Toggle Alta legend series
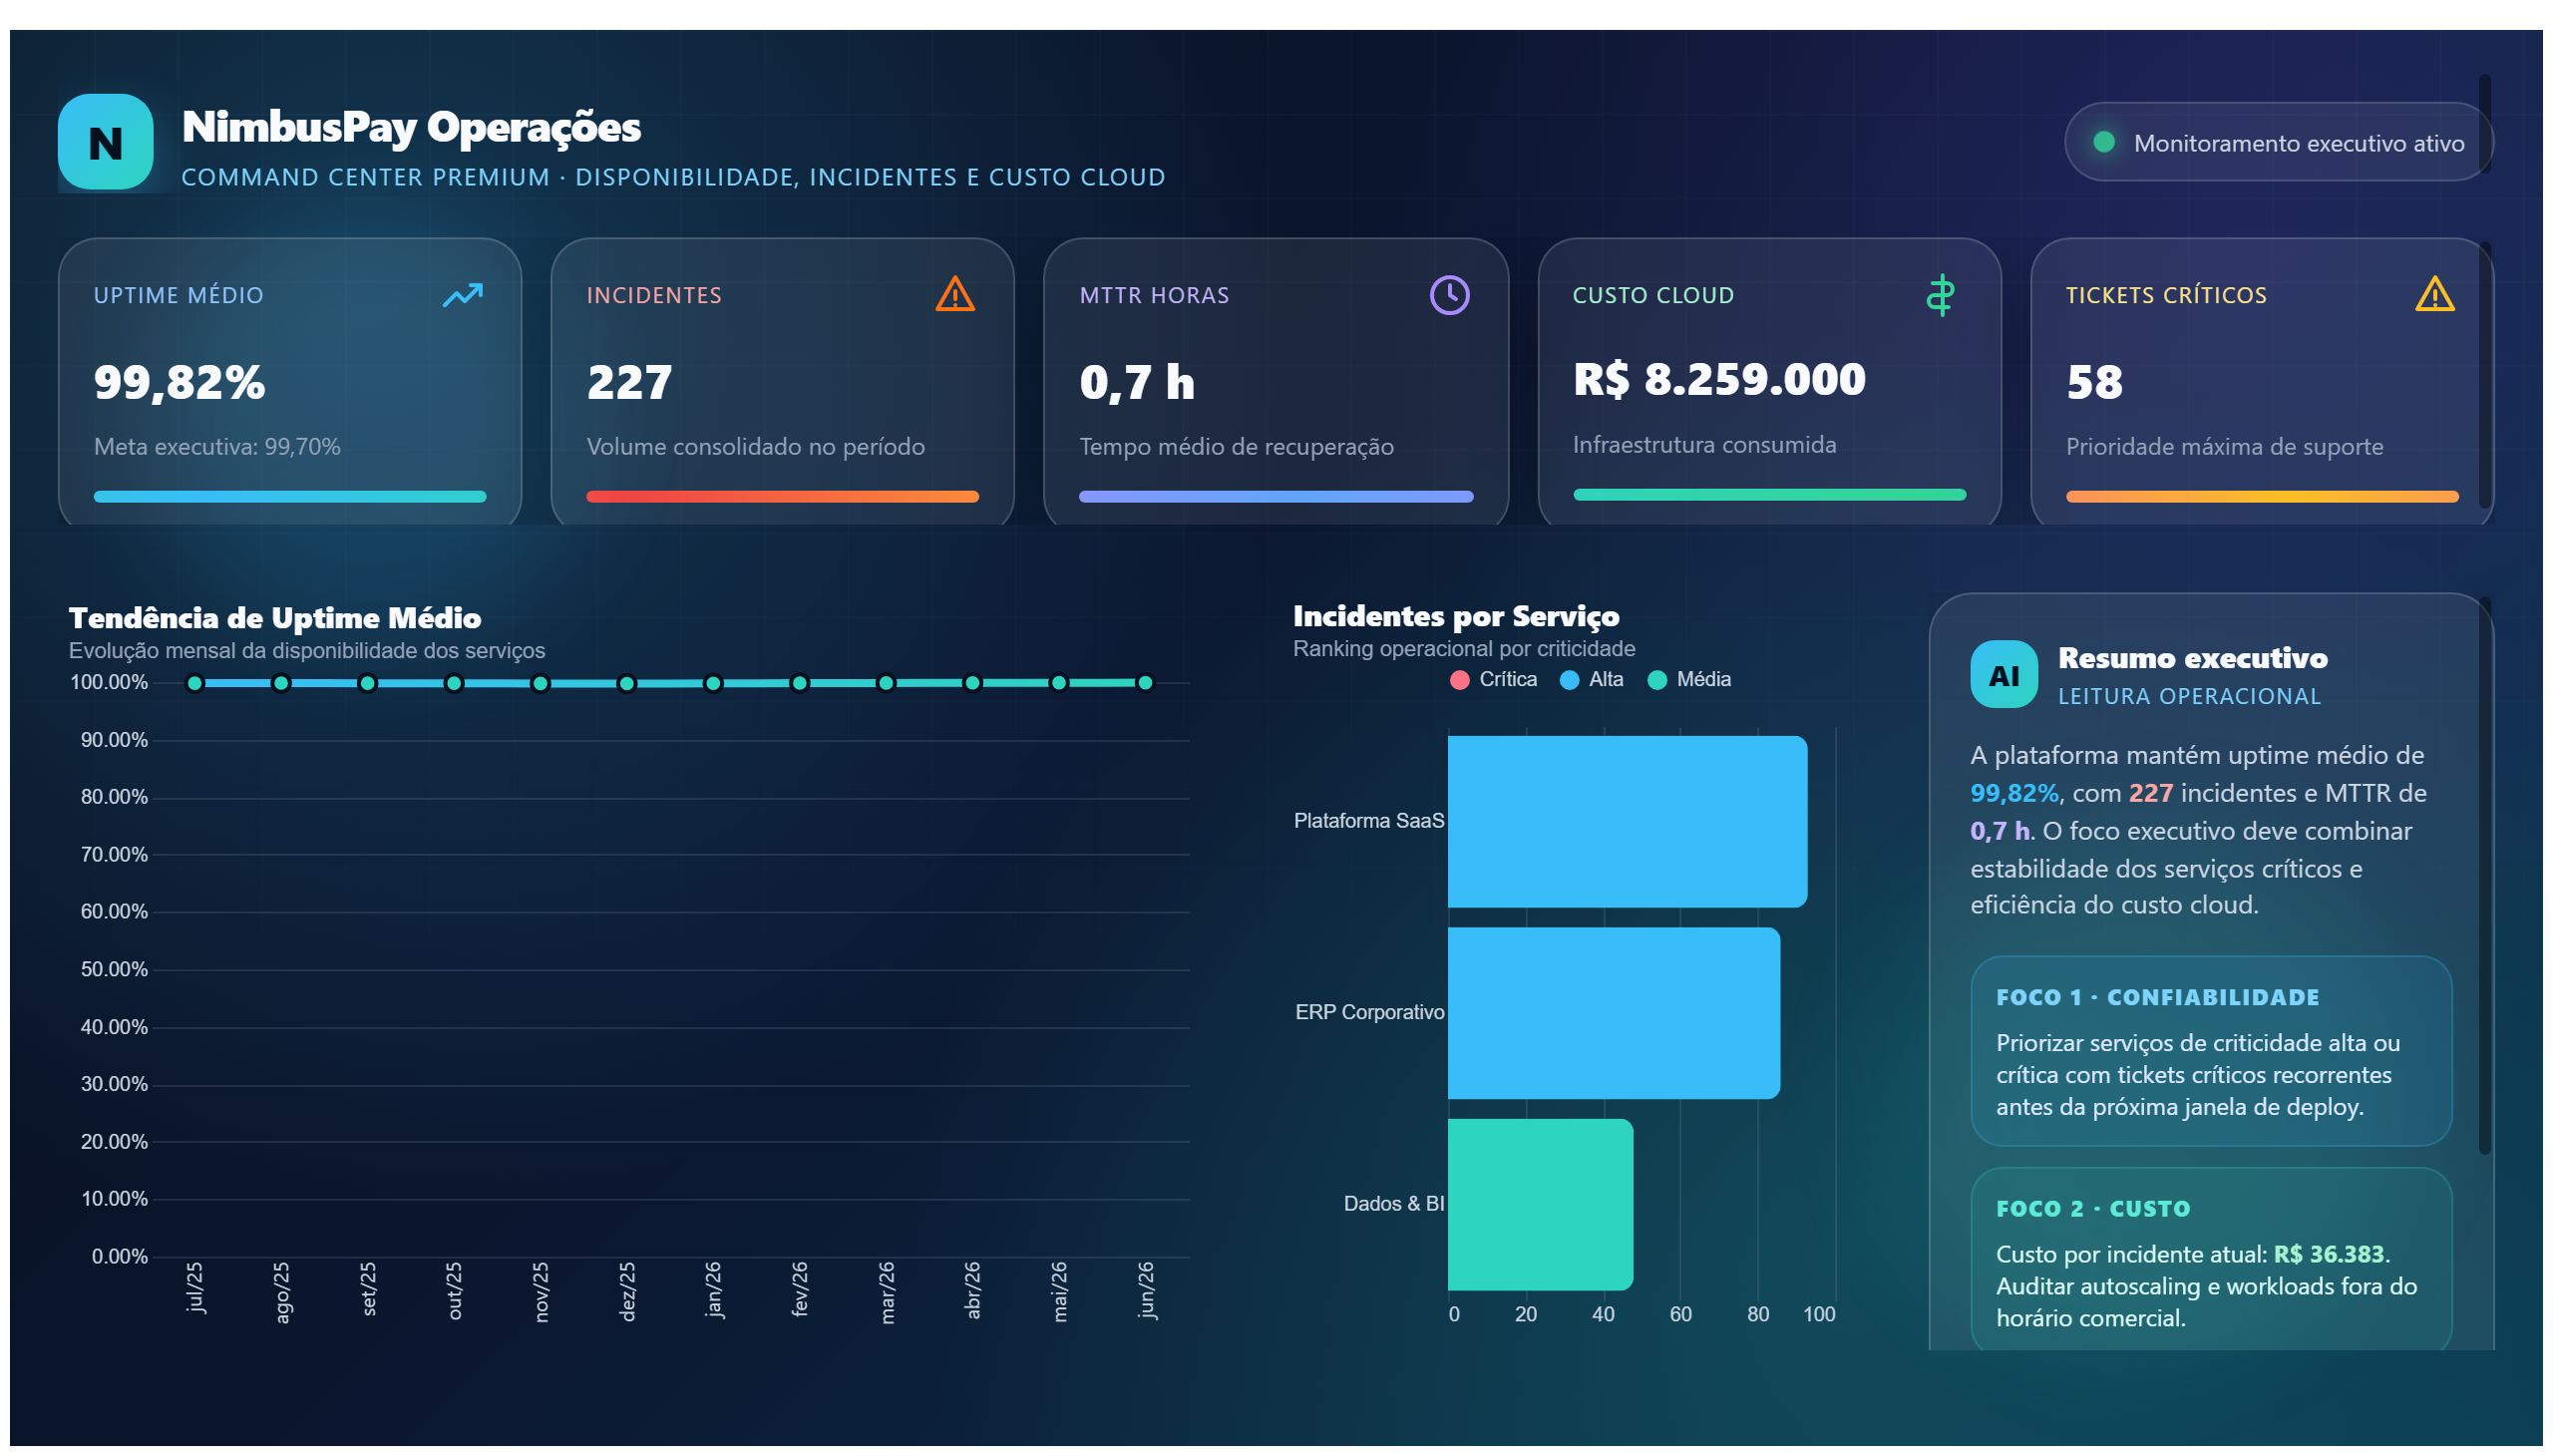Image resolution: width=2553 pixels, height=1456 pixels. [x=1591, y=680]
